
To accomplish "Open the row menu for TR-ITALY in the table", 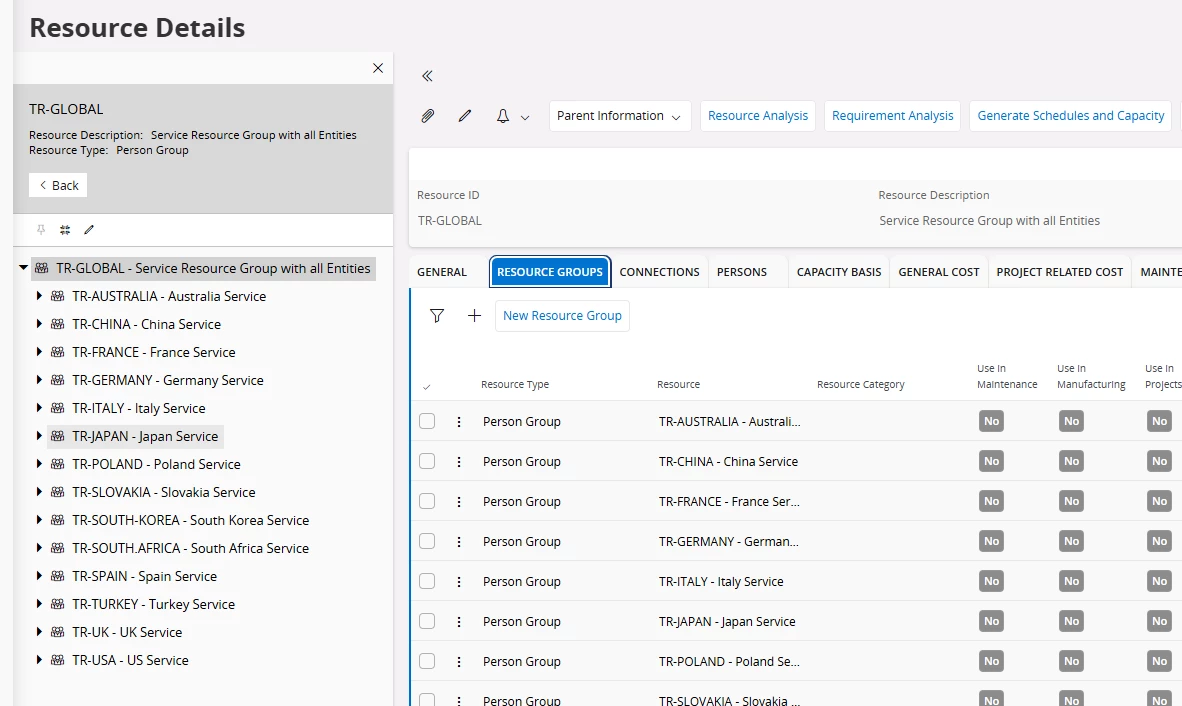I will coord(458,582).
